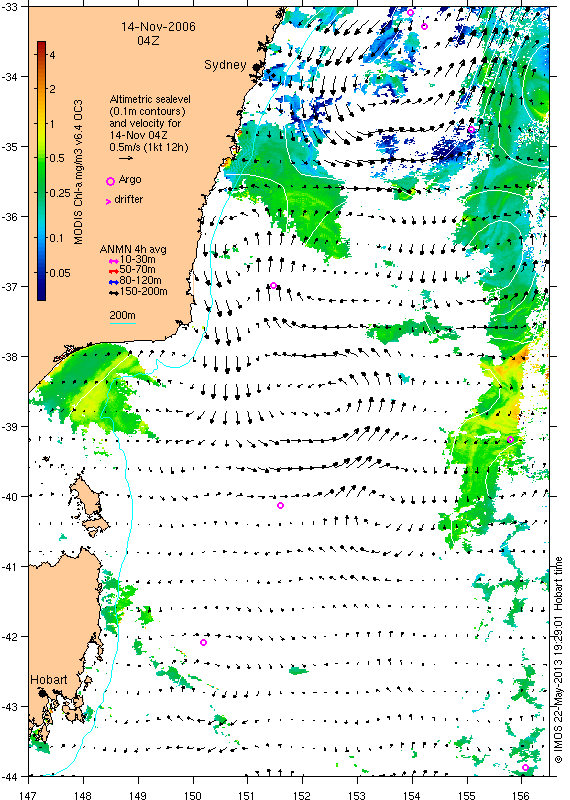This screenshot has width=570, height=800.
Task: Click the '200m' legend label
Action: (x=122, y=315)
